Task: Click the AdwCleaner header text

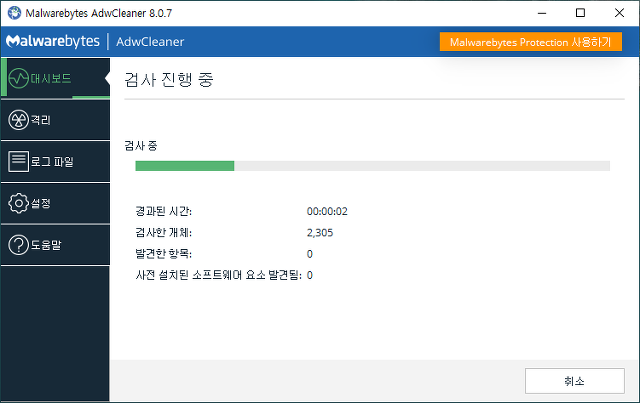Action: coord(150,42)
